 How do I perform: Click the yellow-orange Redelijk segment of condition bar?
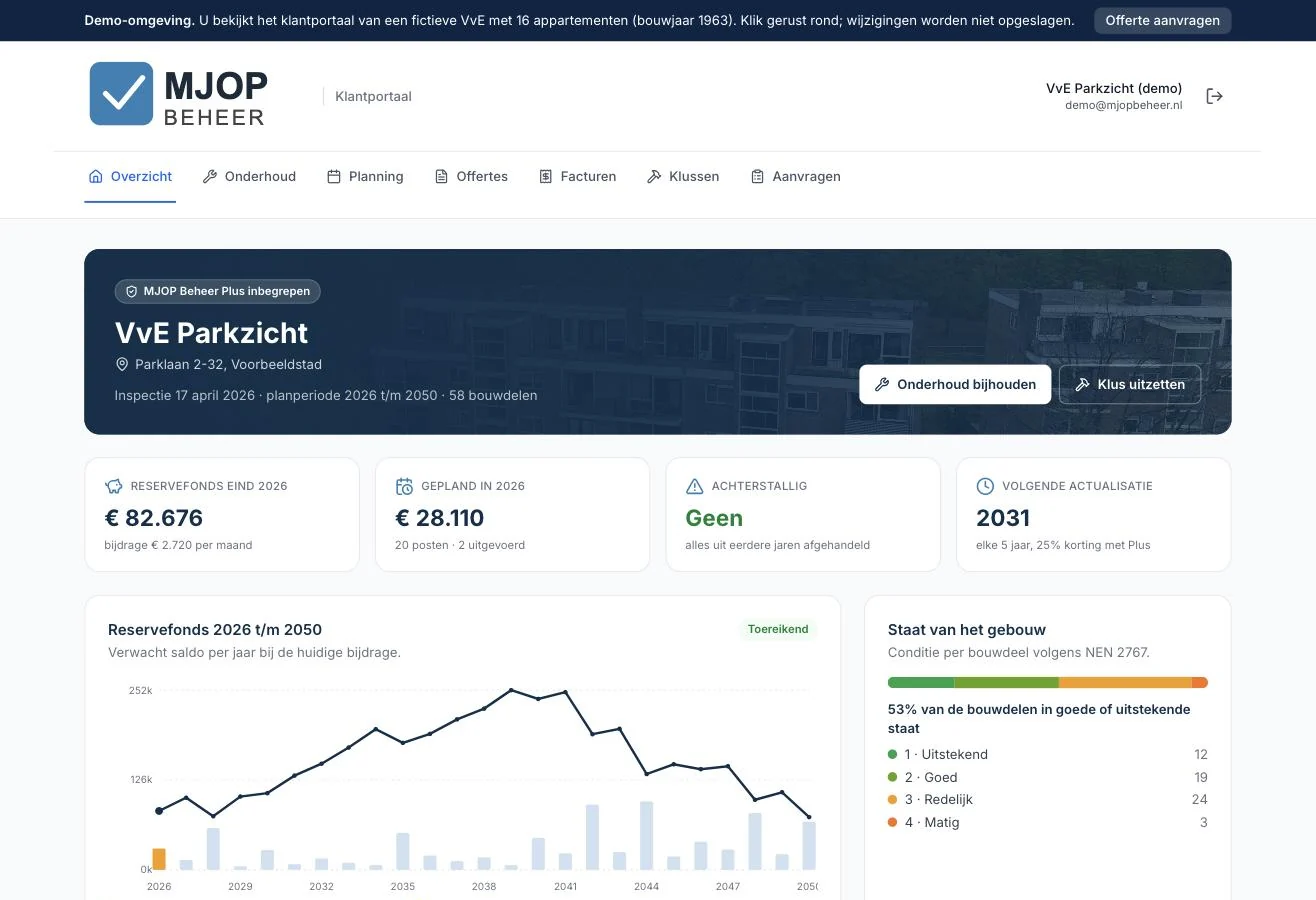tap(1125, 682)
